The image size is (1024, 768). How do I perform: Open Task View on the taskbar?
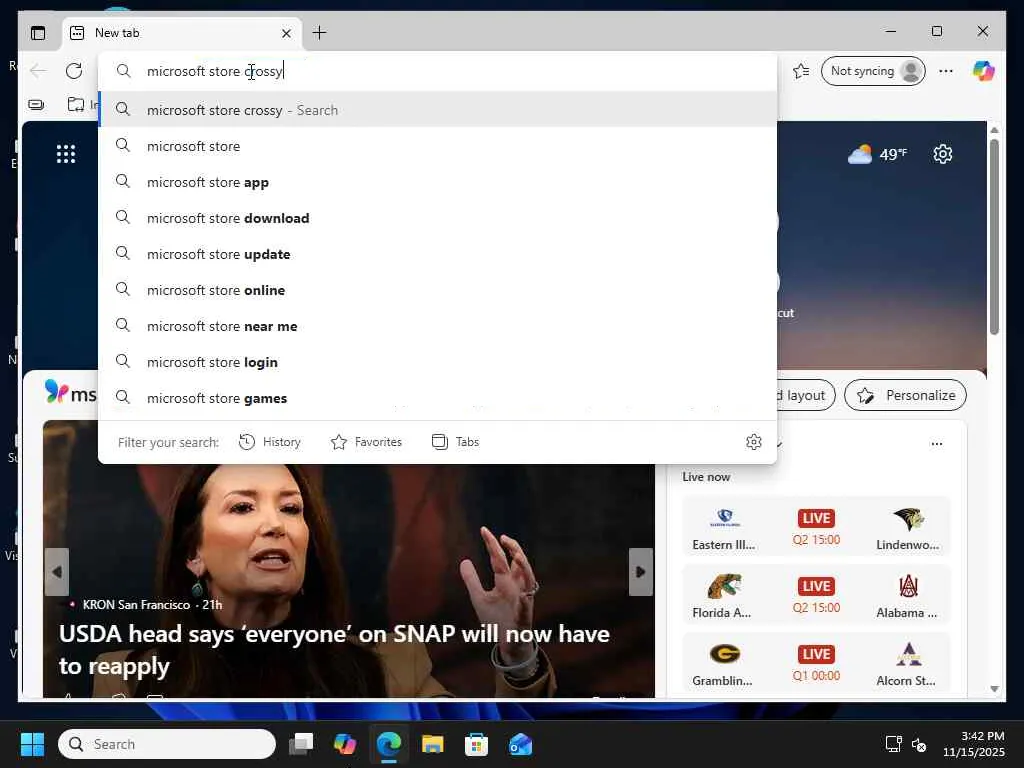(x=301, y=744)
